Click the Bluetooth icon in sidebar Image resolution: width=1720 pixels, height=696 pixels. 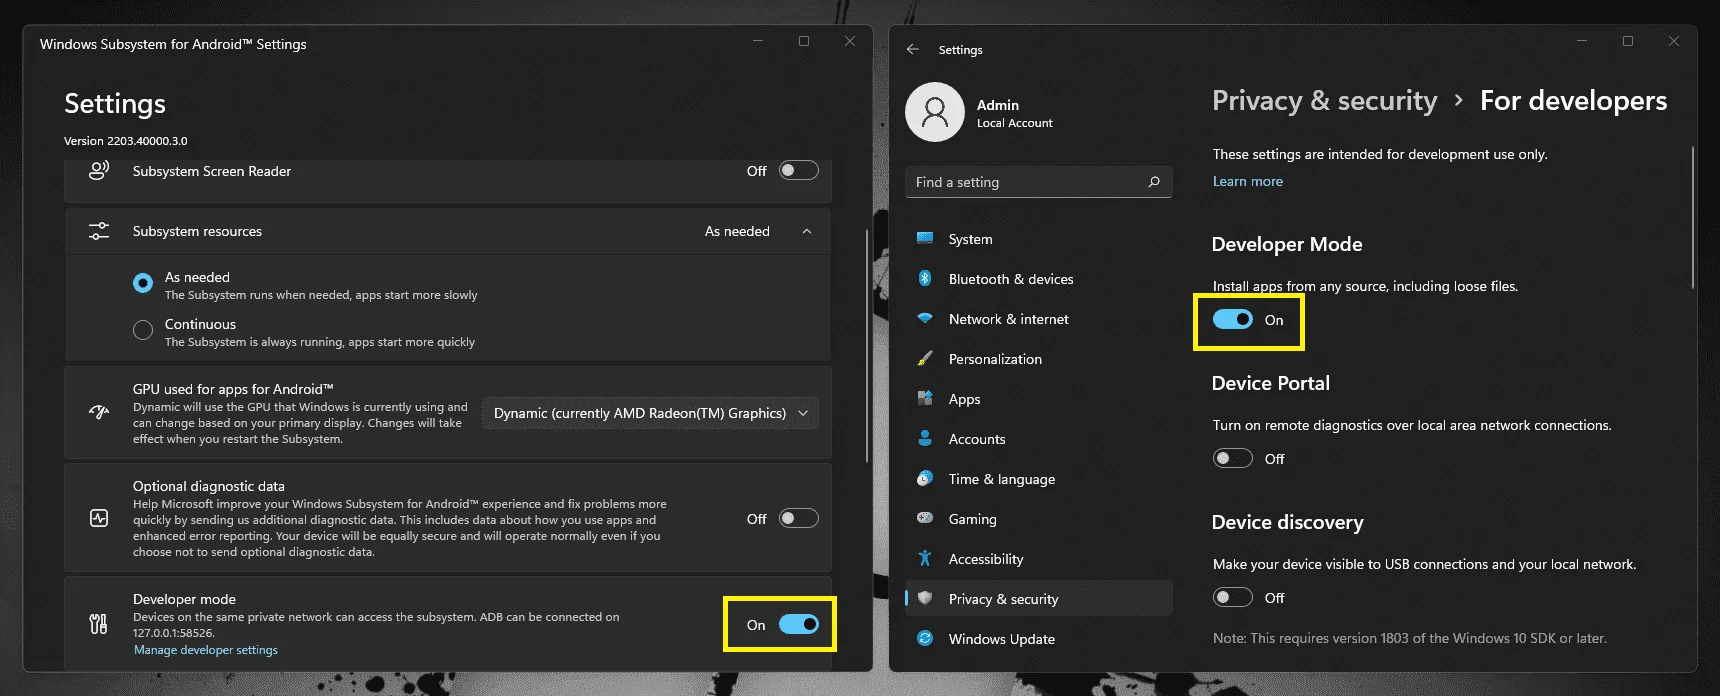point(925,279)
